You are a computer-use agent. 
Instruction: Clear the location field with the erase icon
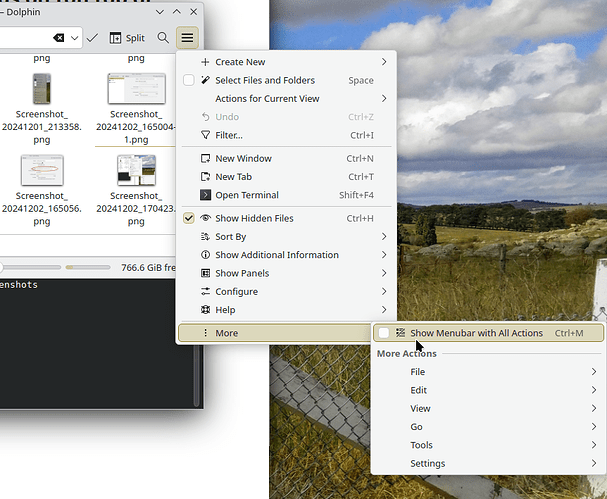58,38
